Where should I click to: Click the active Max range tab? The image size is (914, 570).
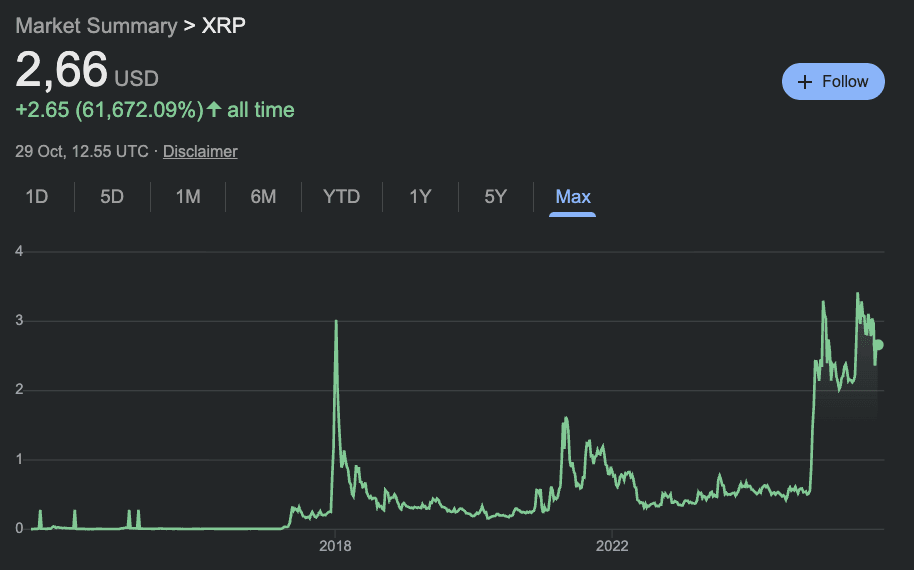[x=573, y=197]
